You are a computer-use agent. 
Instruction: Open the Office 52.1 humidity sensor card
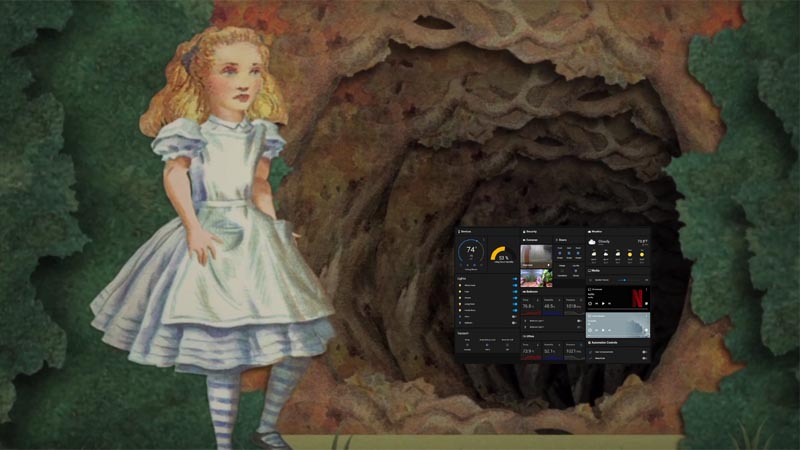pyautogui.click(x=552, y=351)
